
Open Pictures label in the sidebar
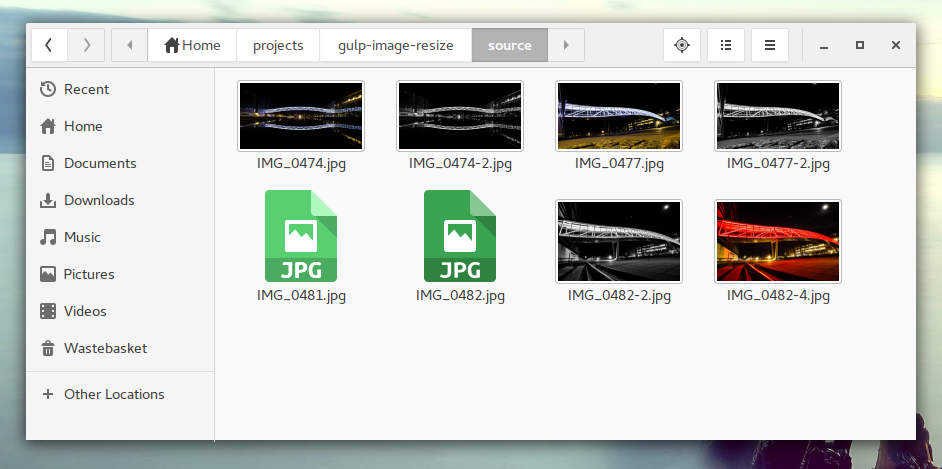click(89, 274)
